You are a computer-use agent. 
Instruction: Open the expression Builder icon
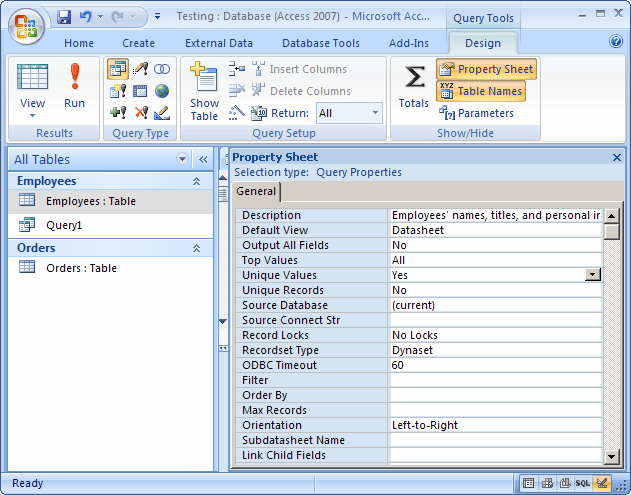(x=237, y=113)
